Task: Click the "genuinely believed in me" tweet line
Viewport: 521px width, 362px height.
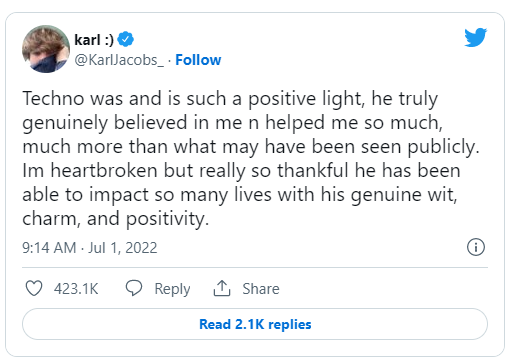Action: [x=132, y=123]
